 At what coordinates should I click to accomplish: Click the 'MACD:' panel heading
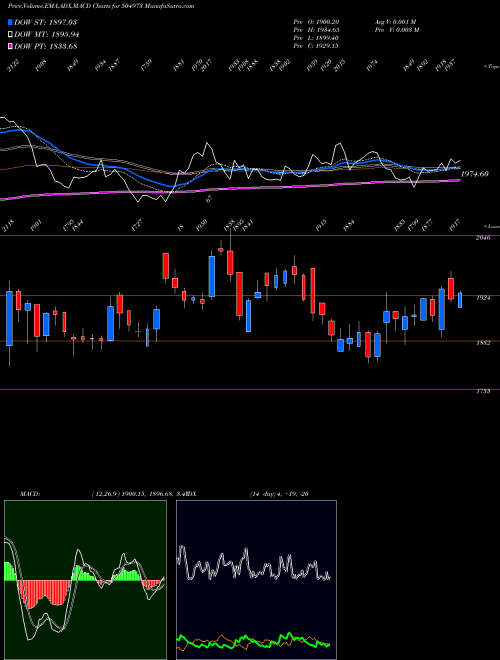30,494
